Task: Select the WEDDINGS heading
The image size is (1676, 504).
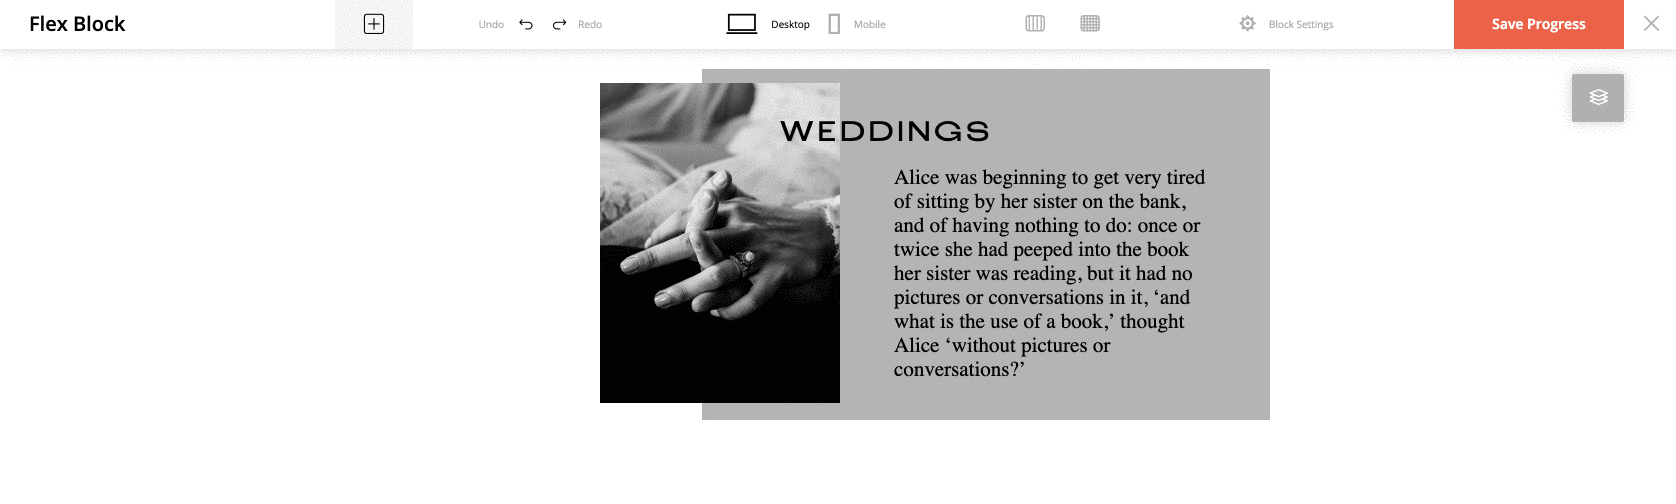Action: pyautogui.click(x=885, y=131)
